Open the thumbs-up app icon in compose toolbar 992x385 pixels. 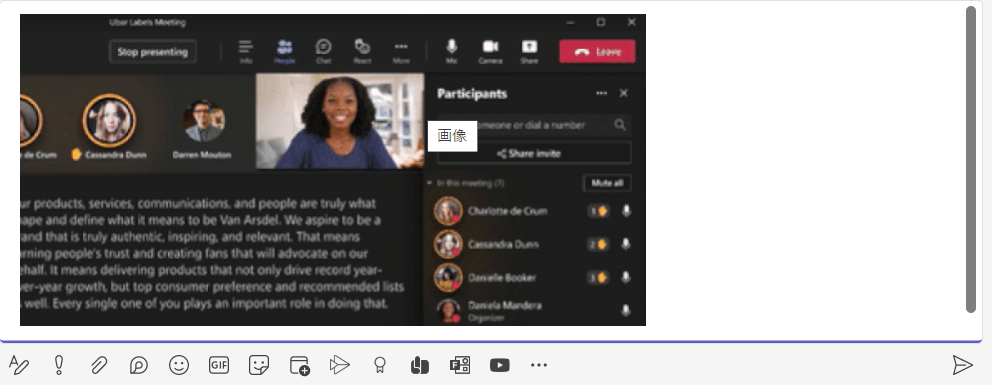click(x=419, y=365)
